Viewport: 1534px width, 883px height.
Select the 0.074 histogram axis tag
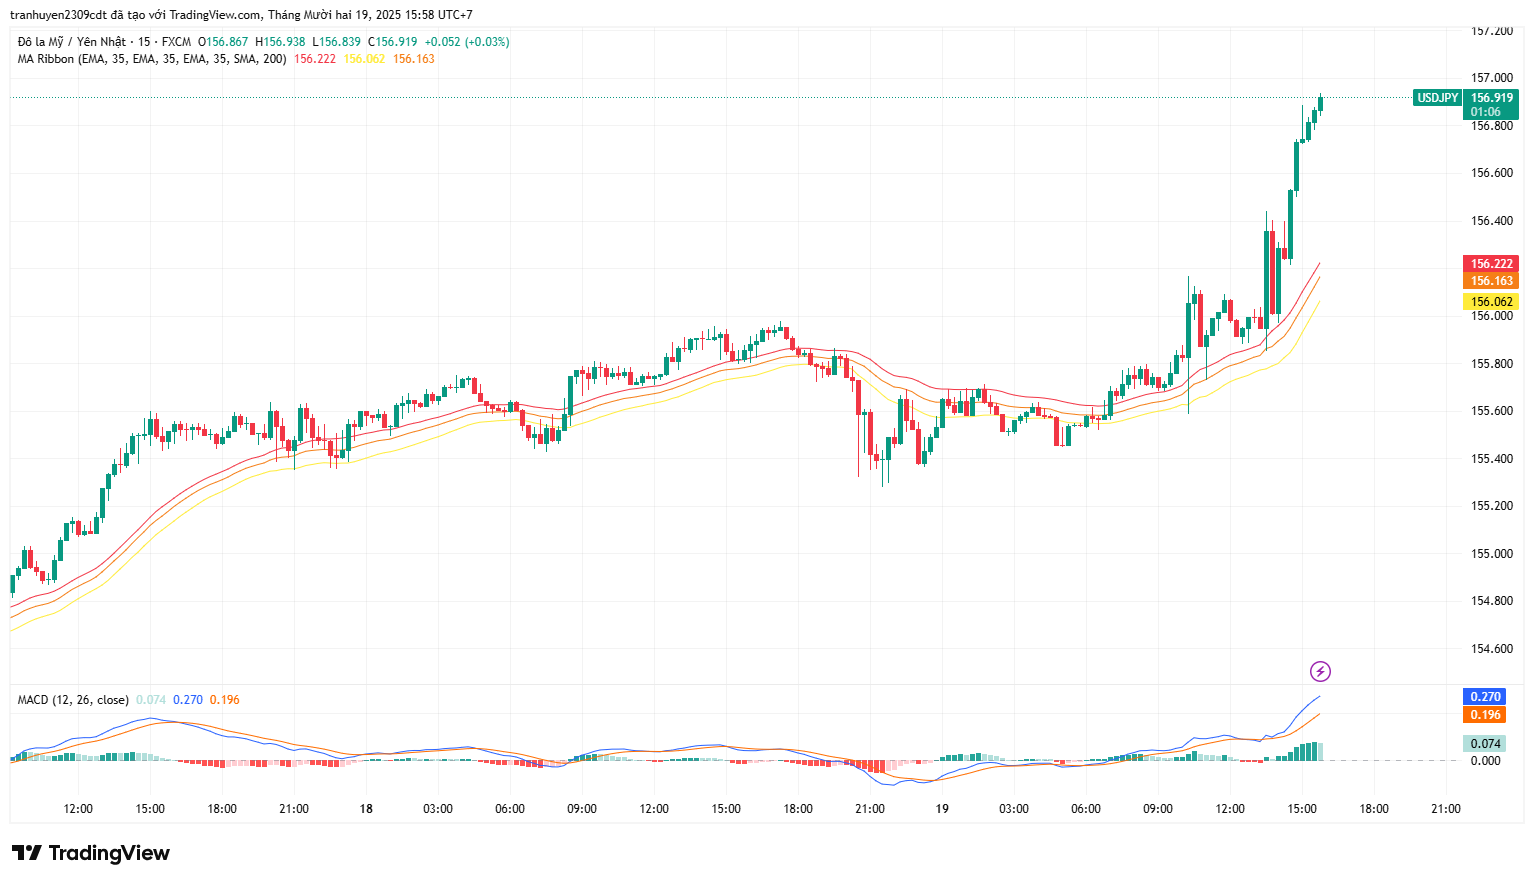pyautogui.click(x=1485, y=744)
